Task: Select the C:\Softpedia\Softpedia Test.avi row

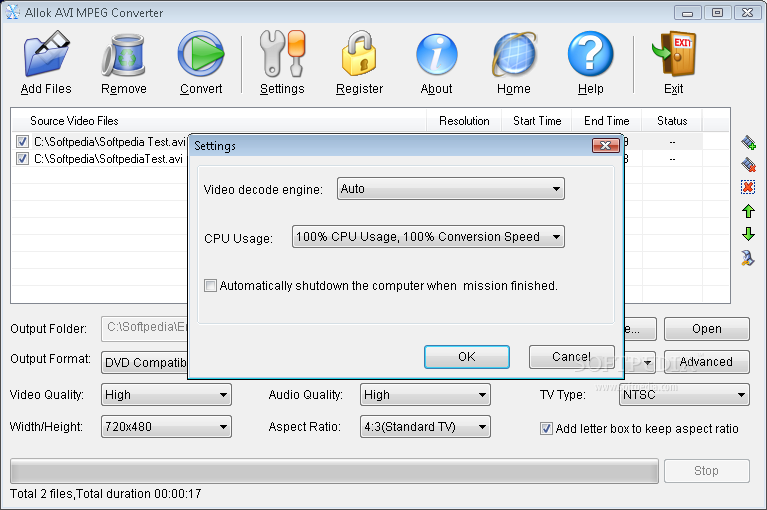Action: pyautogui.click(x=110, y=142)
